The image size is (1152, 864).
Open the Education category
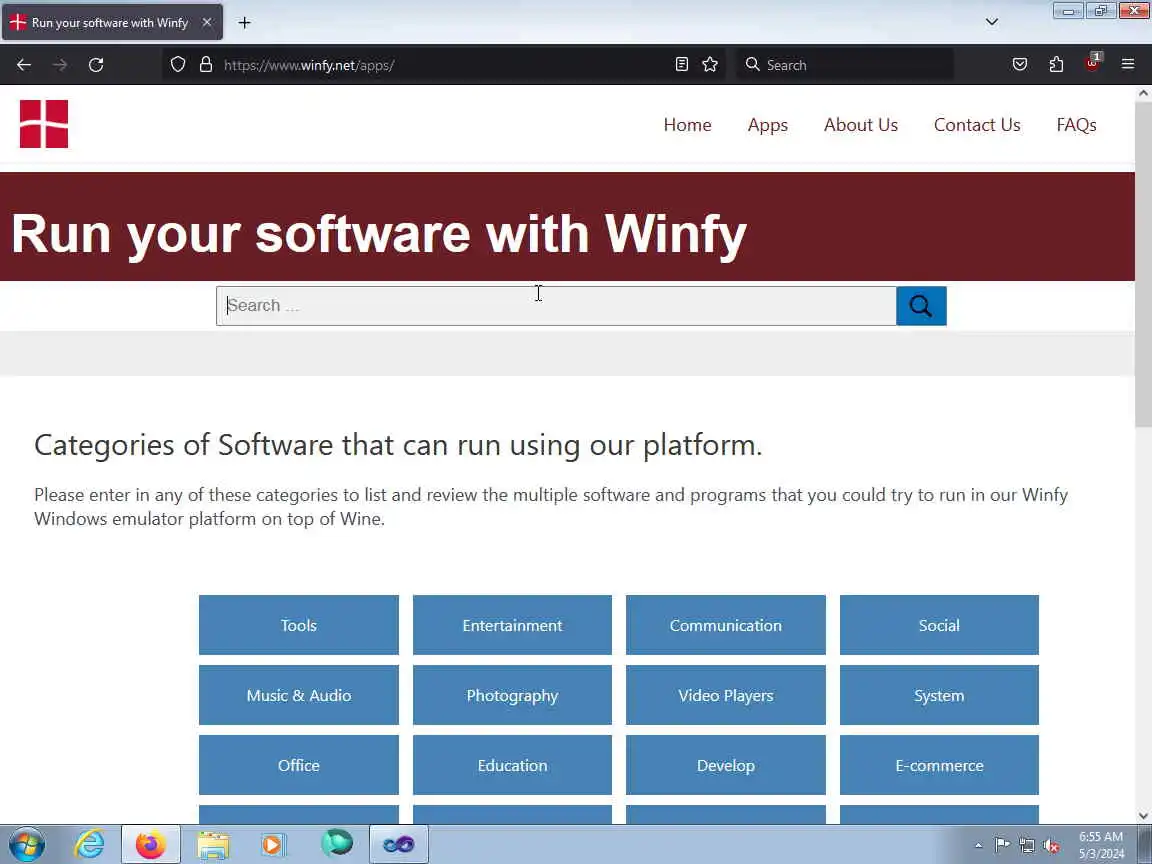click(x=512, y=765)
